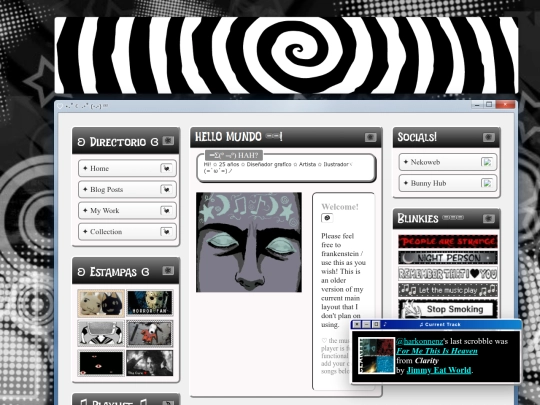Close the Current Track popup window
540x405 pixels.
click(357, 324)
